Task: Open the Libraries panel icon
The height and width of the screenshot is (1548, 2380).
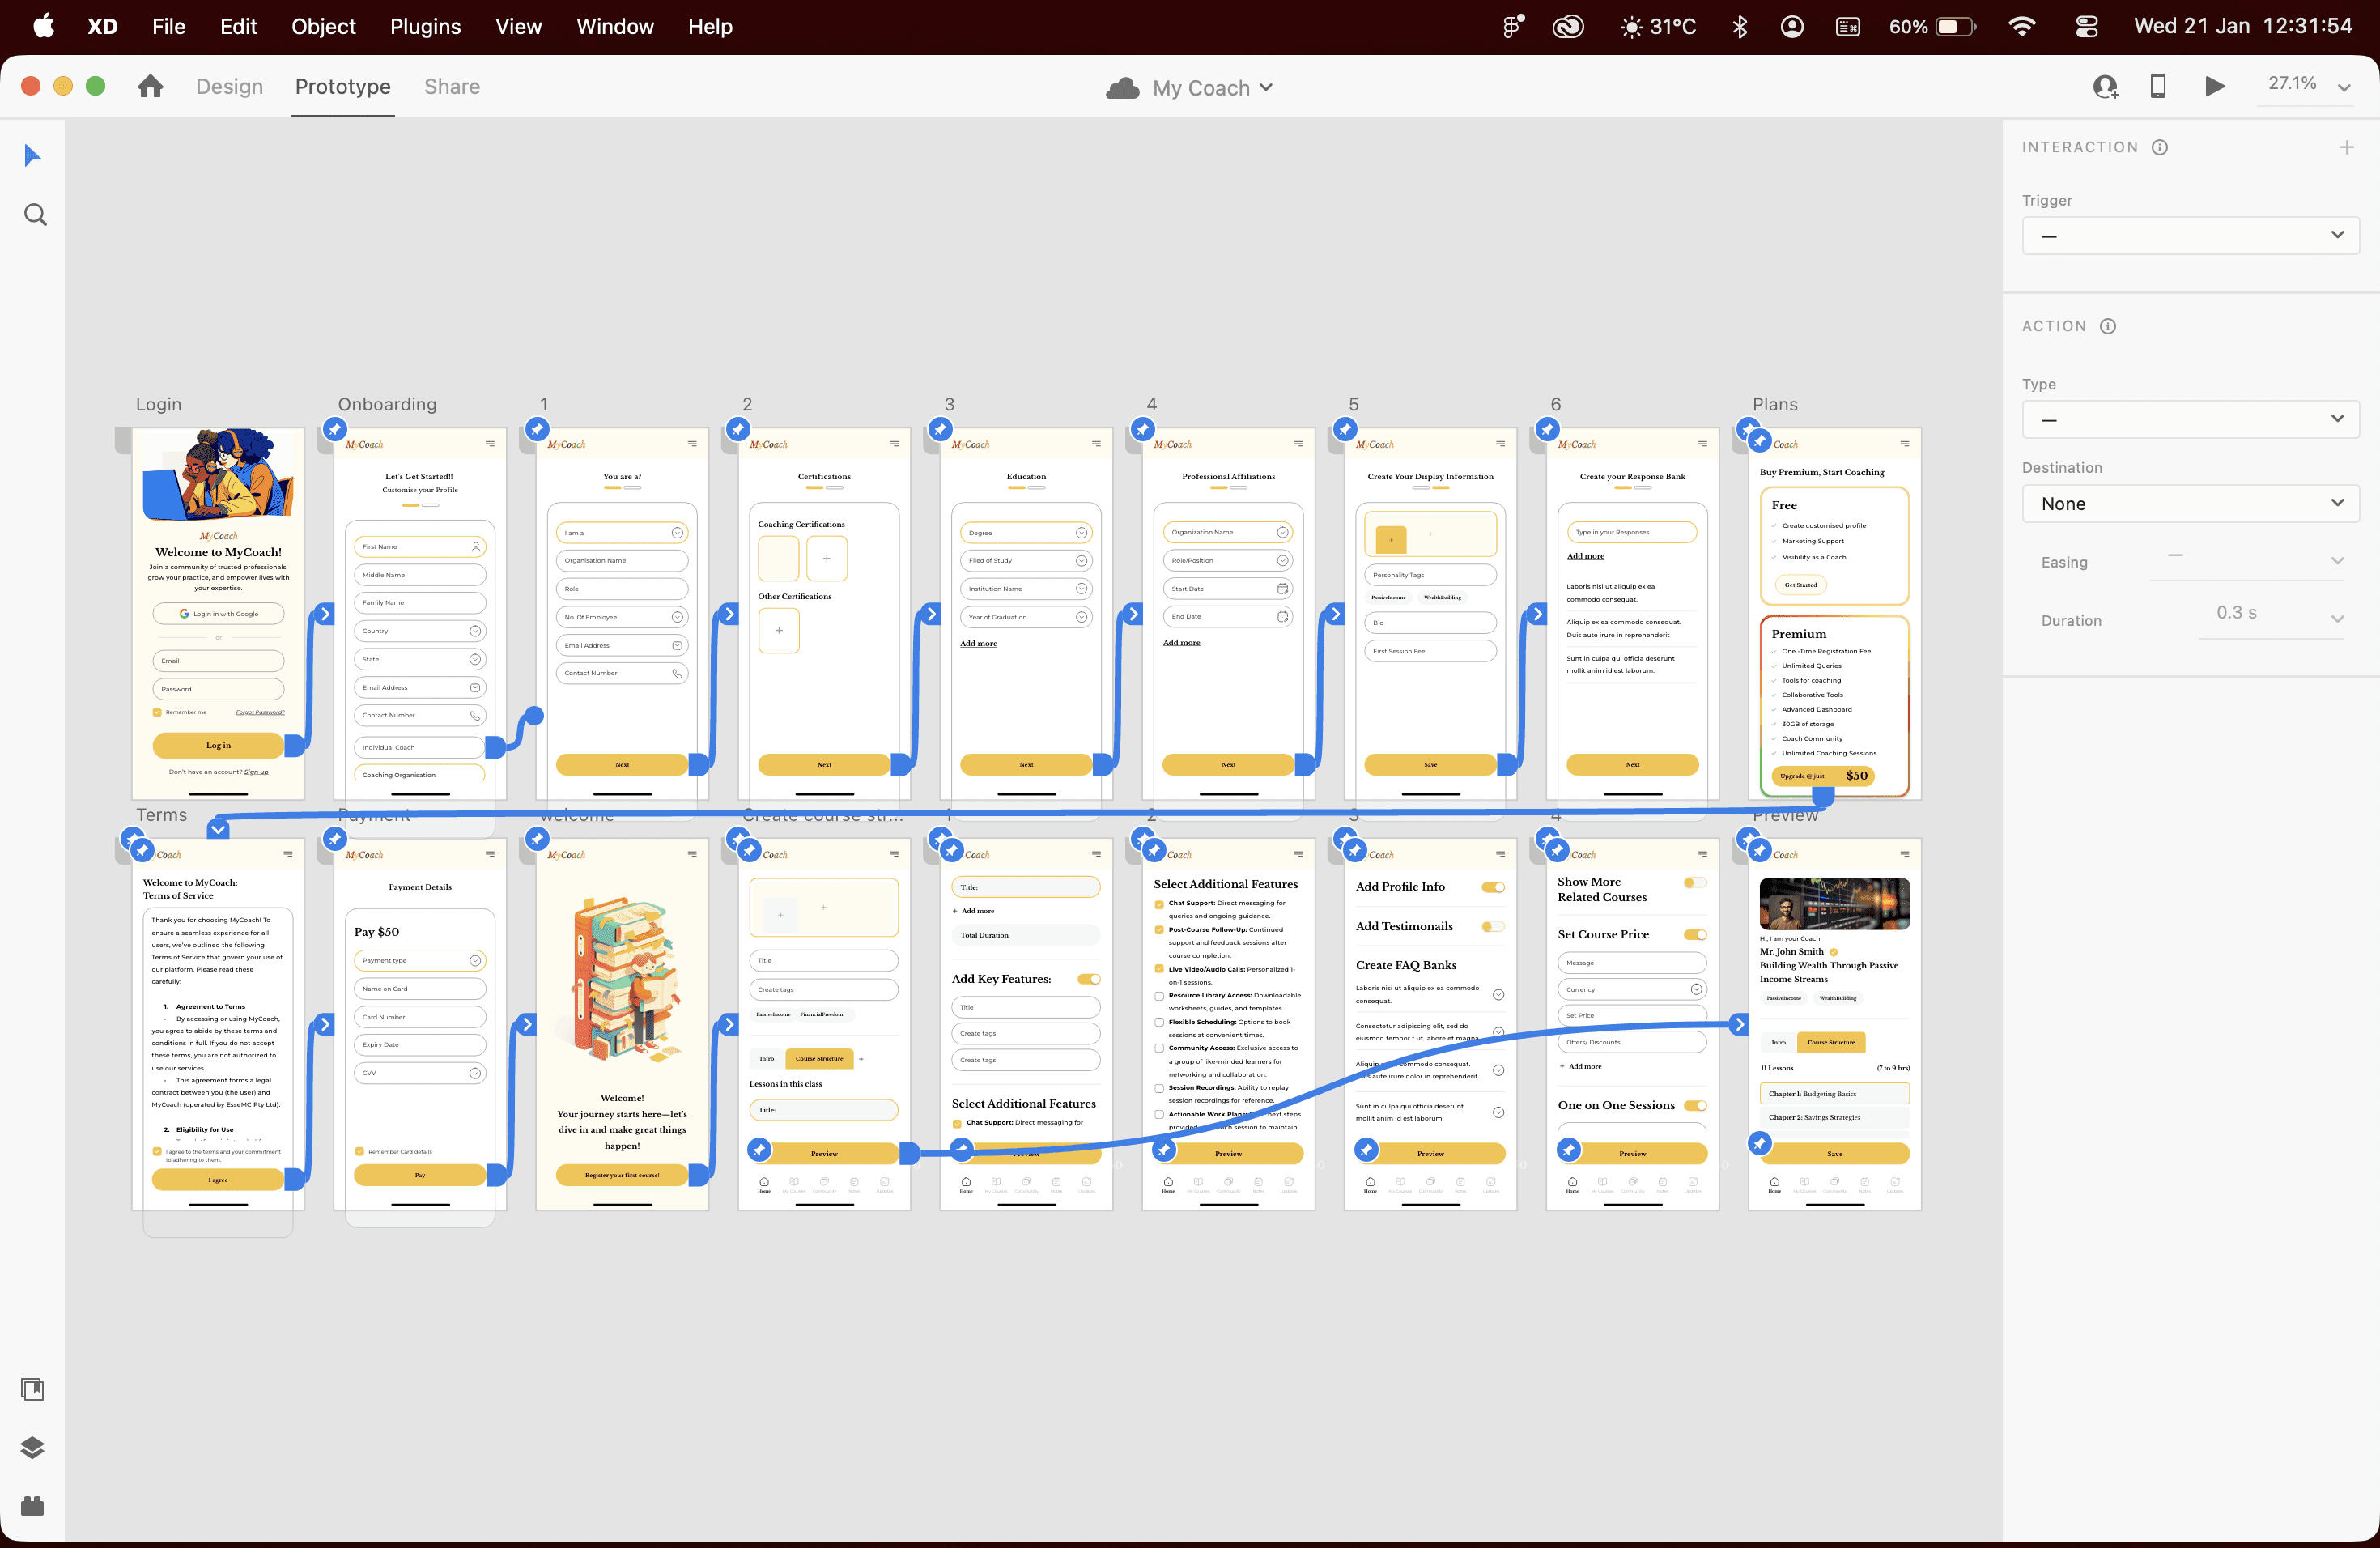Action: [x=33, y=1389]
